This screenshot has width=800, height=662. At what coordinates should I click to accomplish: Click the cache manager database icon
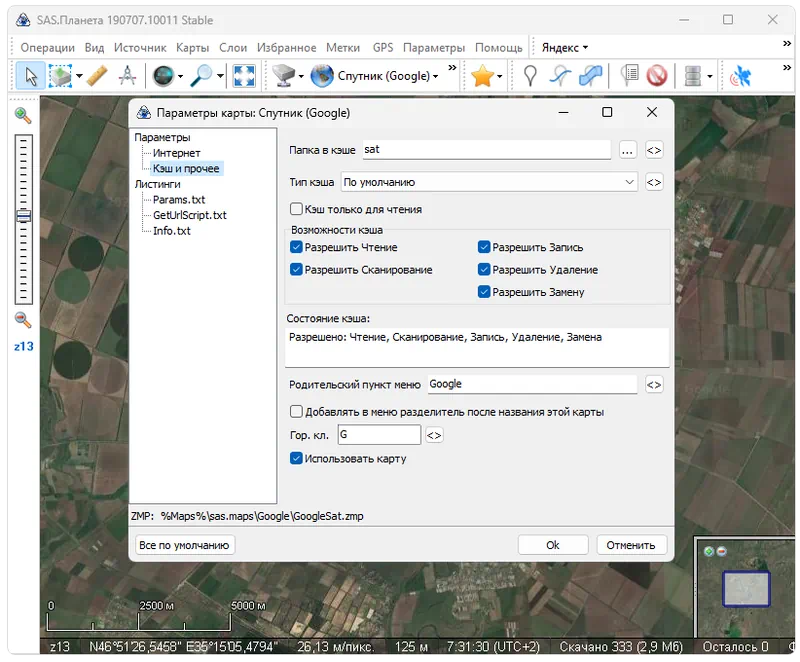[x=692, y=76]
